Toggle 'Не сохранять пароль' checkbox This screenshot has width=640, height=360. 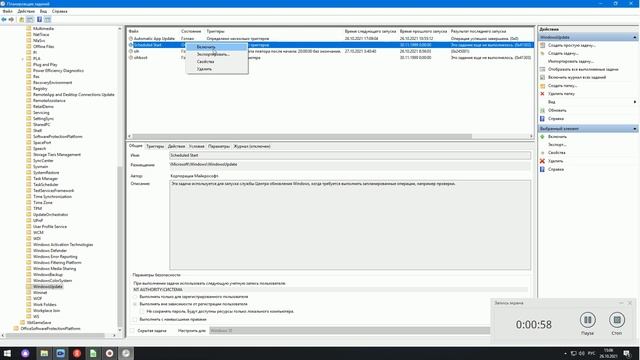[142, 311]
